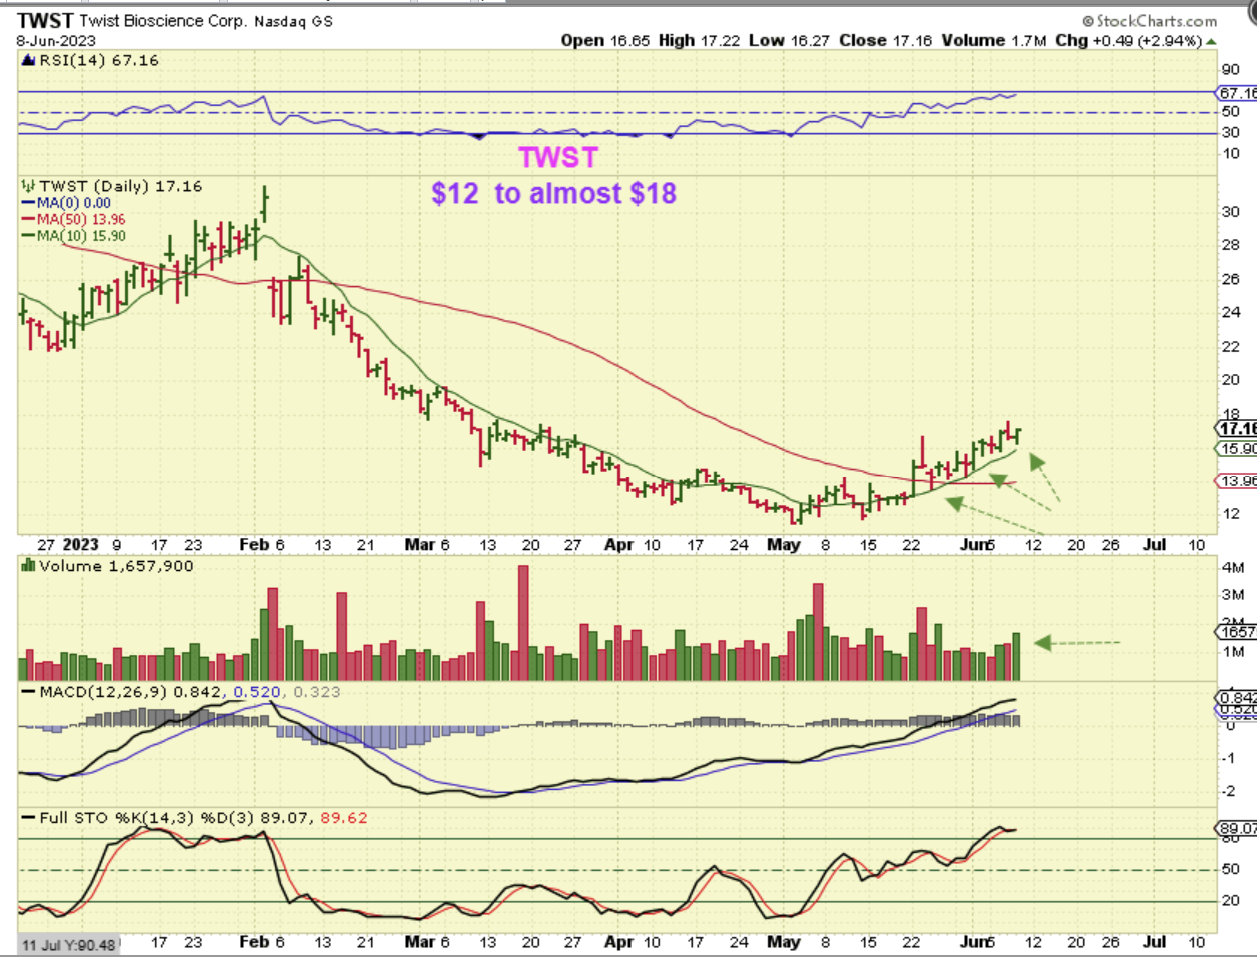Viewport: 1257px width, 957px height.
Task: Click the 2023 year label under price chart
Action: (x=80, y=545)
